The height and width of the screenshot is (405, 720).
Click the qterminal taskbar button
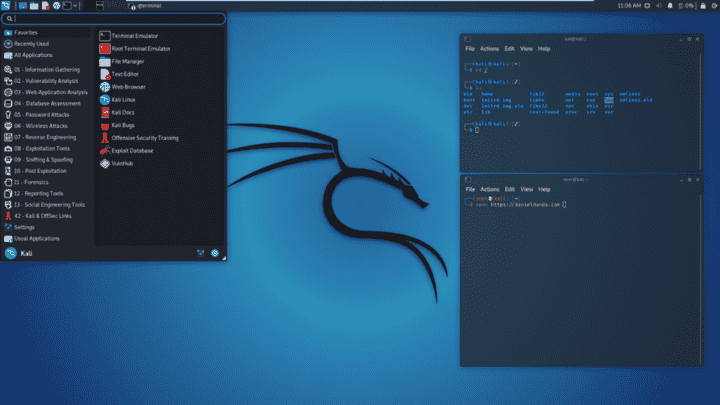coord(145,6)
